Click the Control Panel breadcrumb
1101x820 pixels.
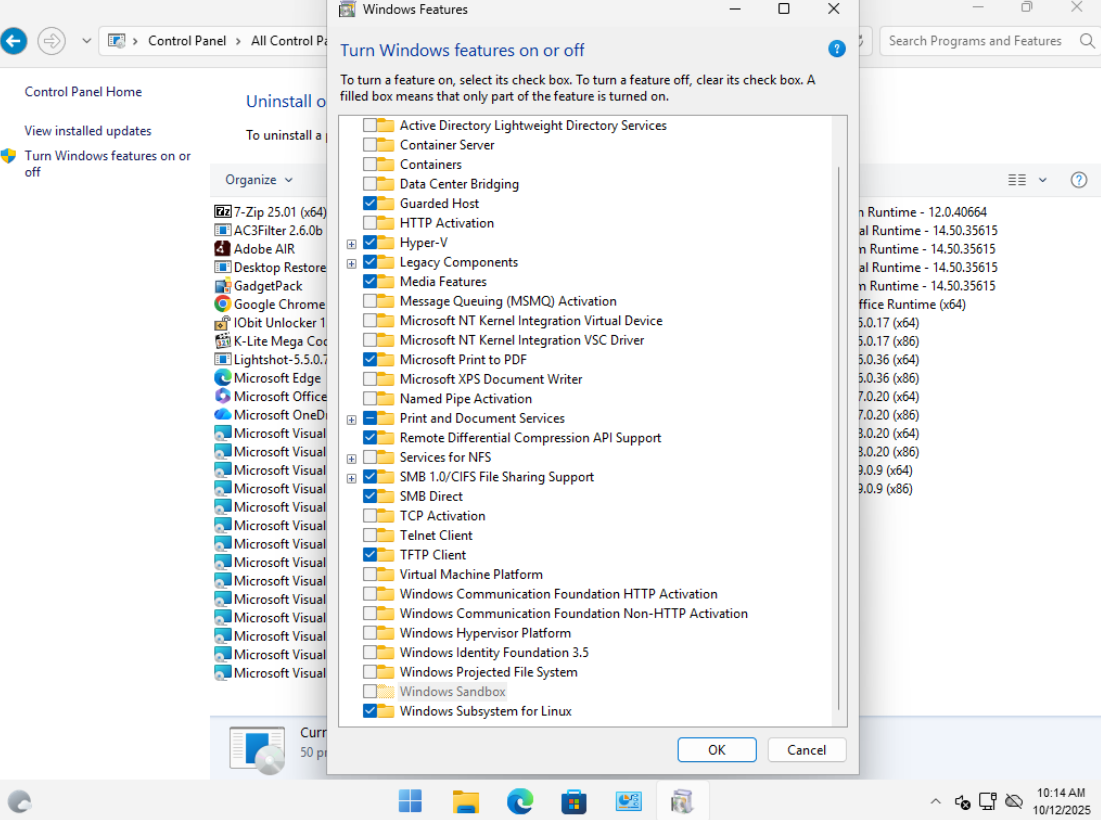187,41
